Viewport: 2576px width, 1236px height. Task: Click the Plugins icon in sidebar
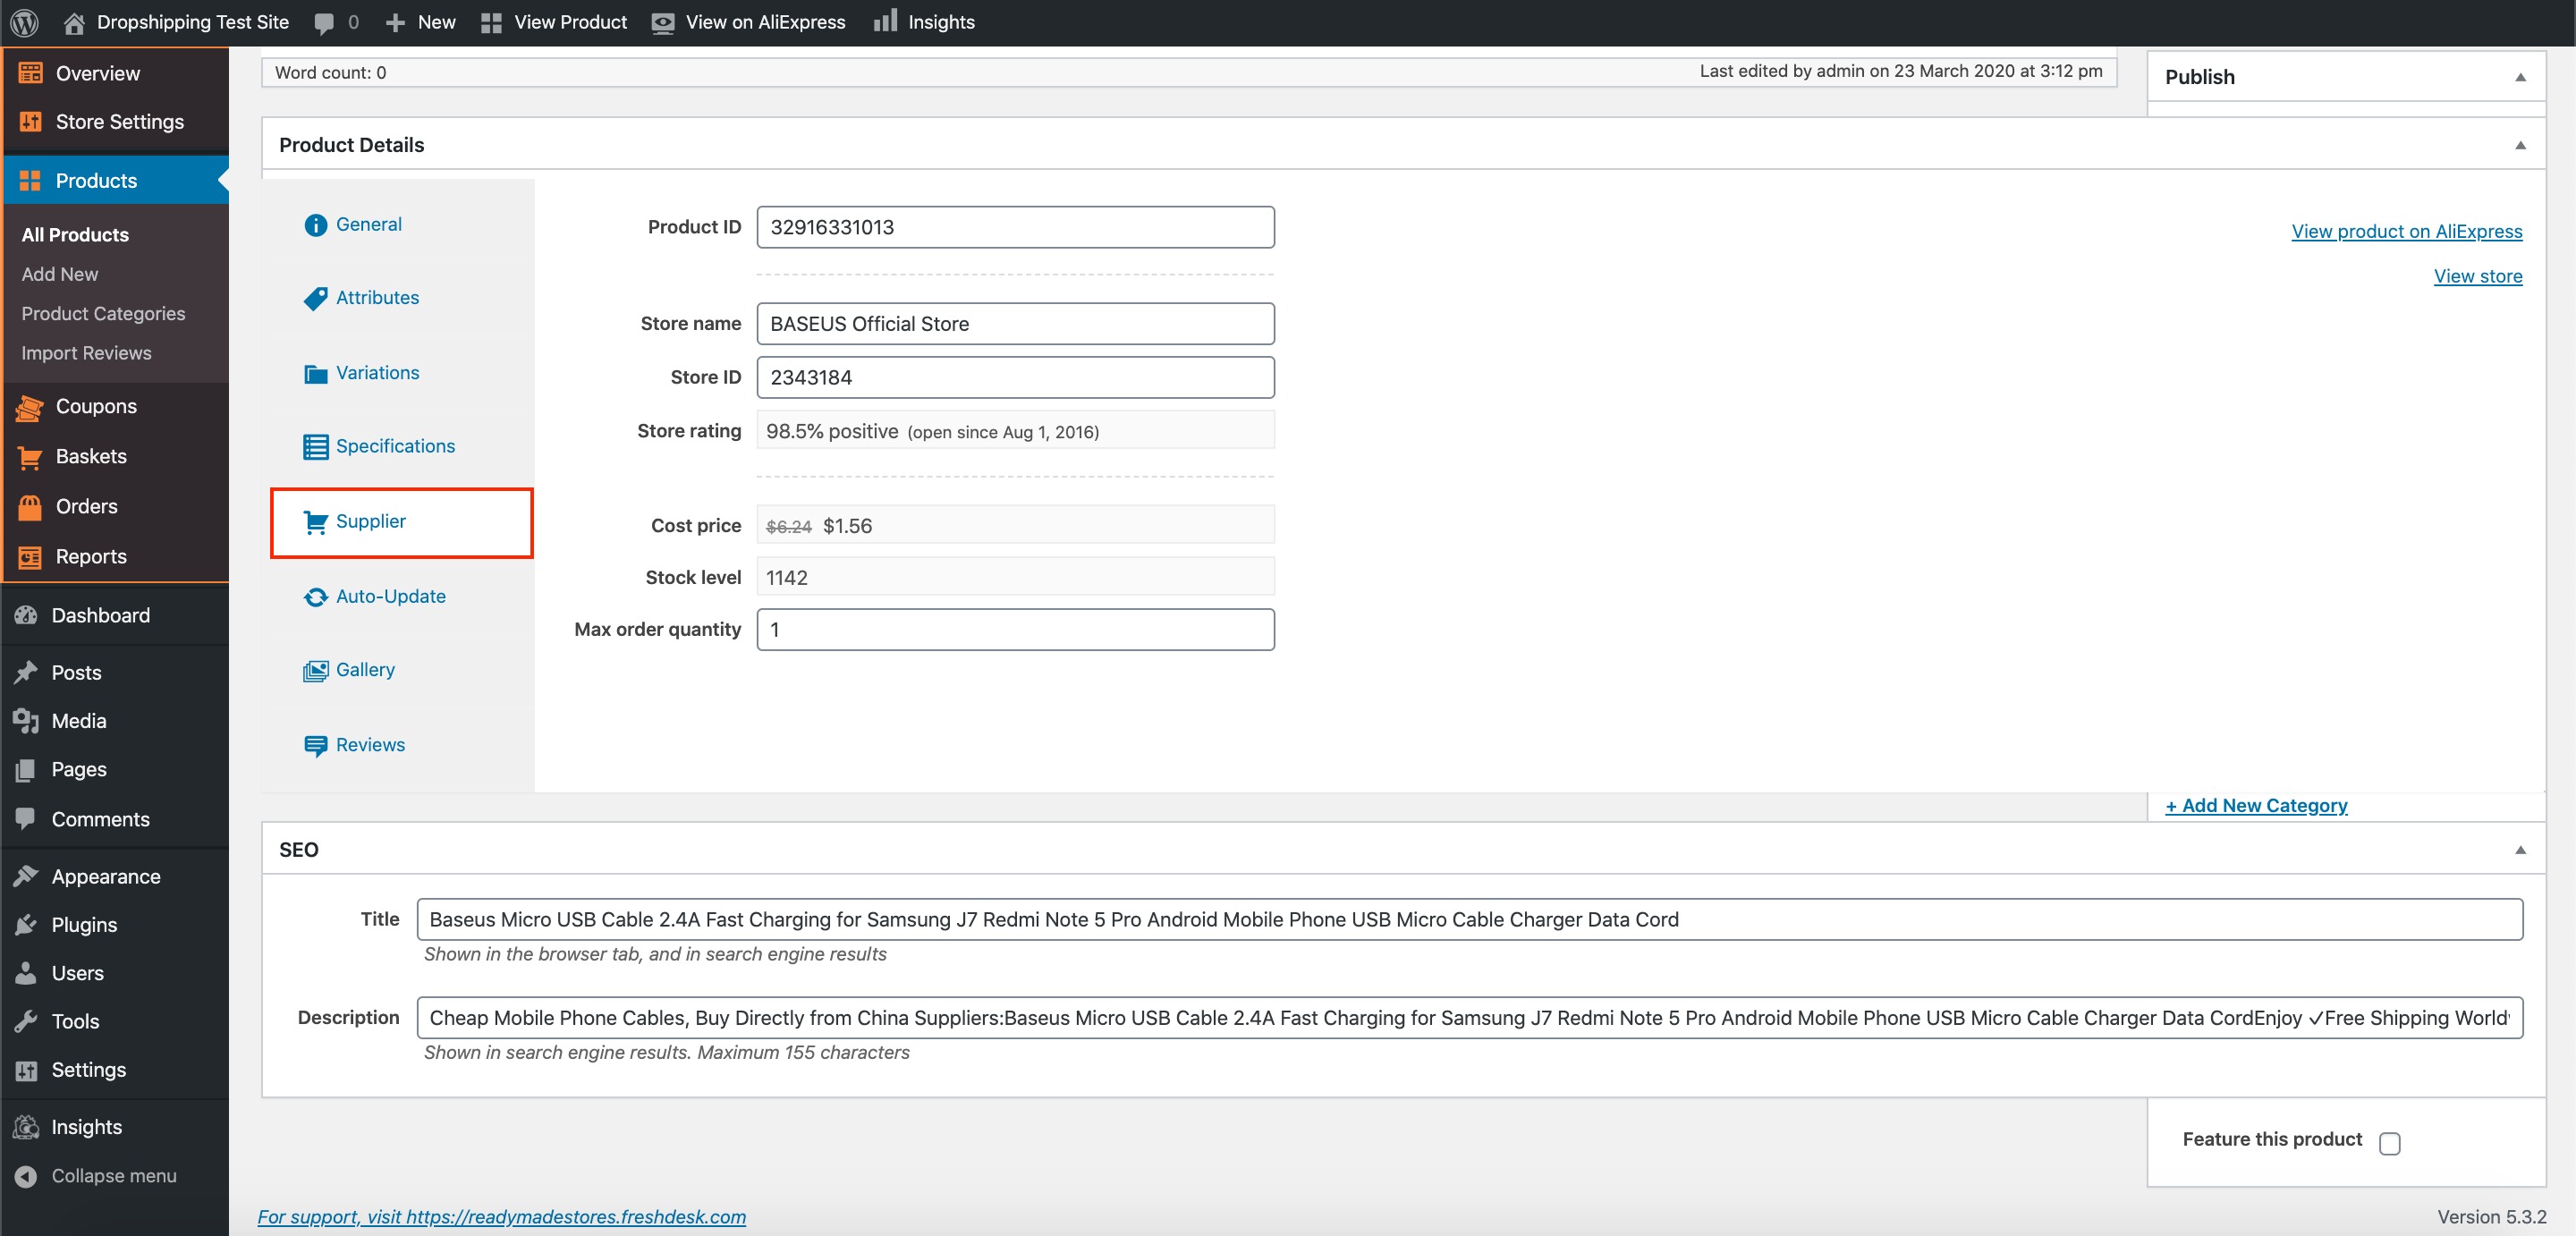click(26, 925)
